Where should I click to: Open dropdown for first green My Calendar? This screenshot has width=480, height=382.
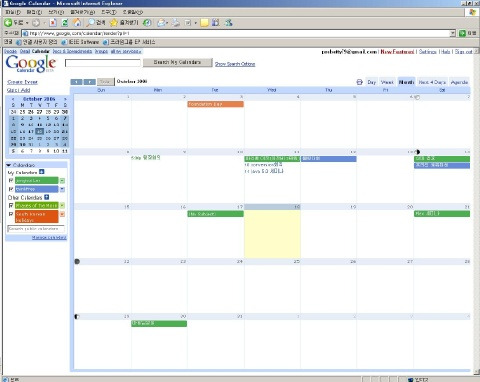tap(62, 181)
